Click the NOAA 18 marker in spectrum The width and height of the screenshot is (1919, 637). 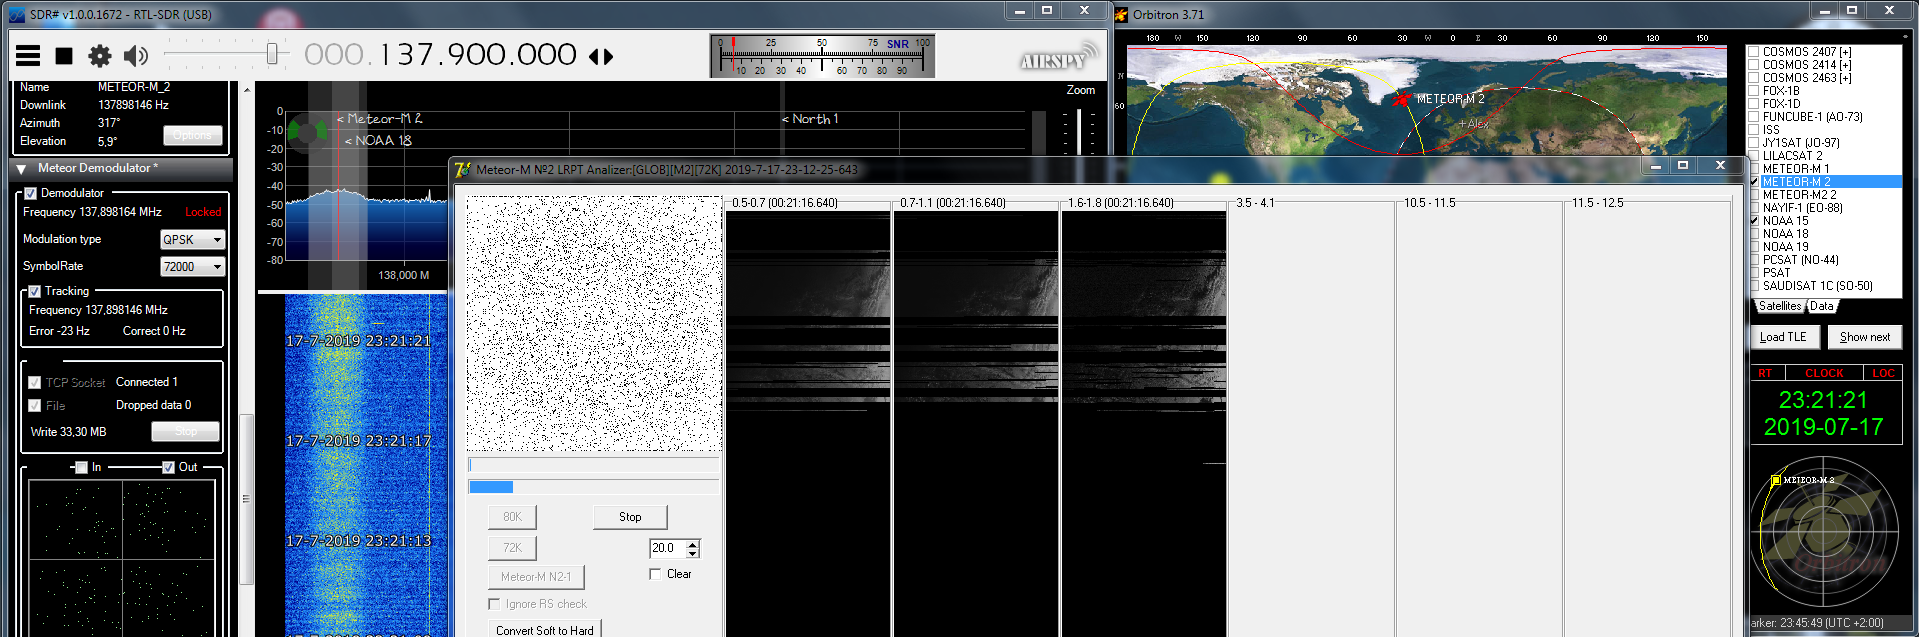[379, 140]
